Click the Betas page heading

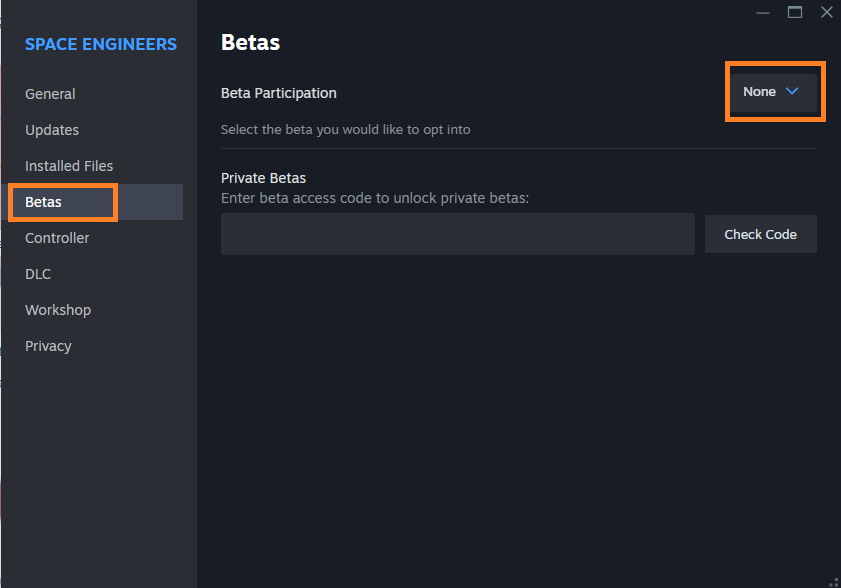tap(250, 43)
